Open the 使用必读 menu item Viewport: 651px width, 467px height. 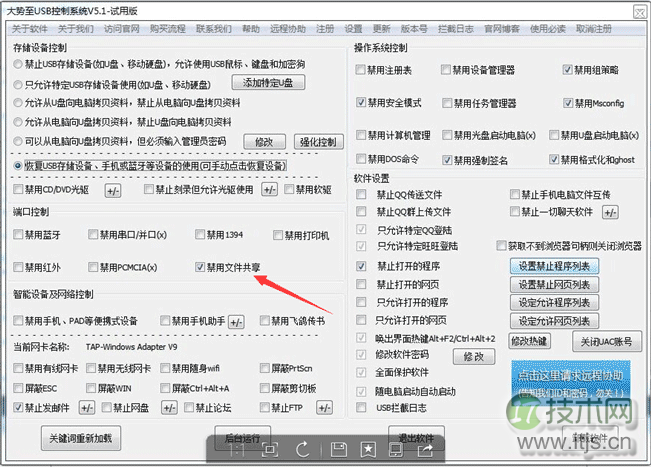547,29
